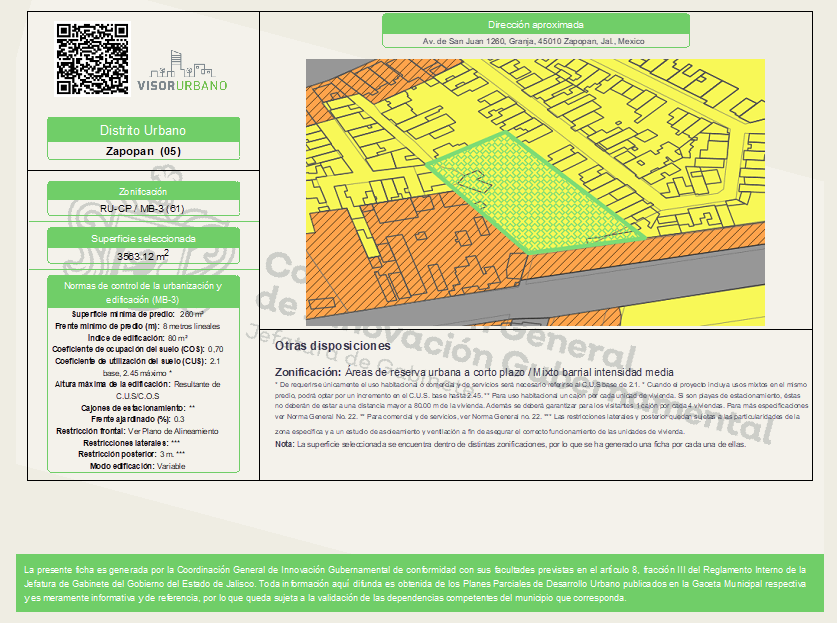Viewport: 837px width, 623px height.
Task: Click the QR code image
Action: click(x=92, y=59)
